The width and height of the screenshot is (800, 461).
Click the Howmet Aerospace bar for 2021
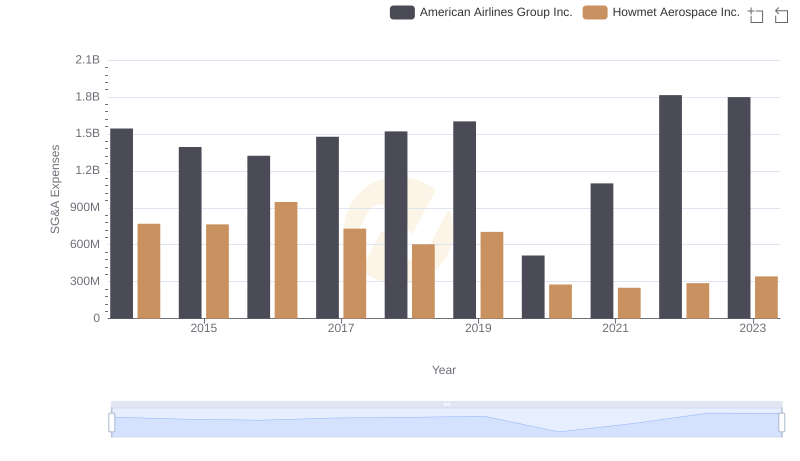tap(629, 303)
